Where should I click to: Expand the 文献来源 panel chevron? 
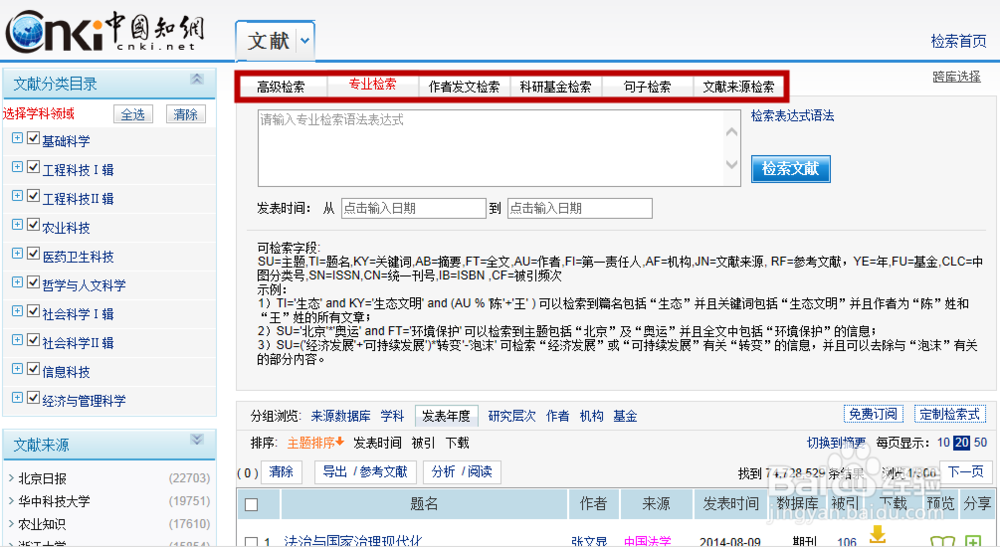197,440
